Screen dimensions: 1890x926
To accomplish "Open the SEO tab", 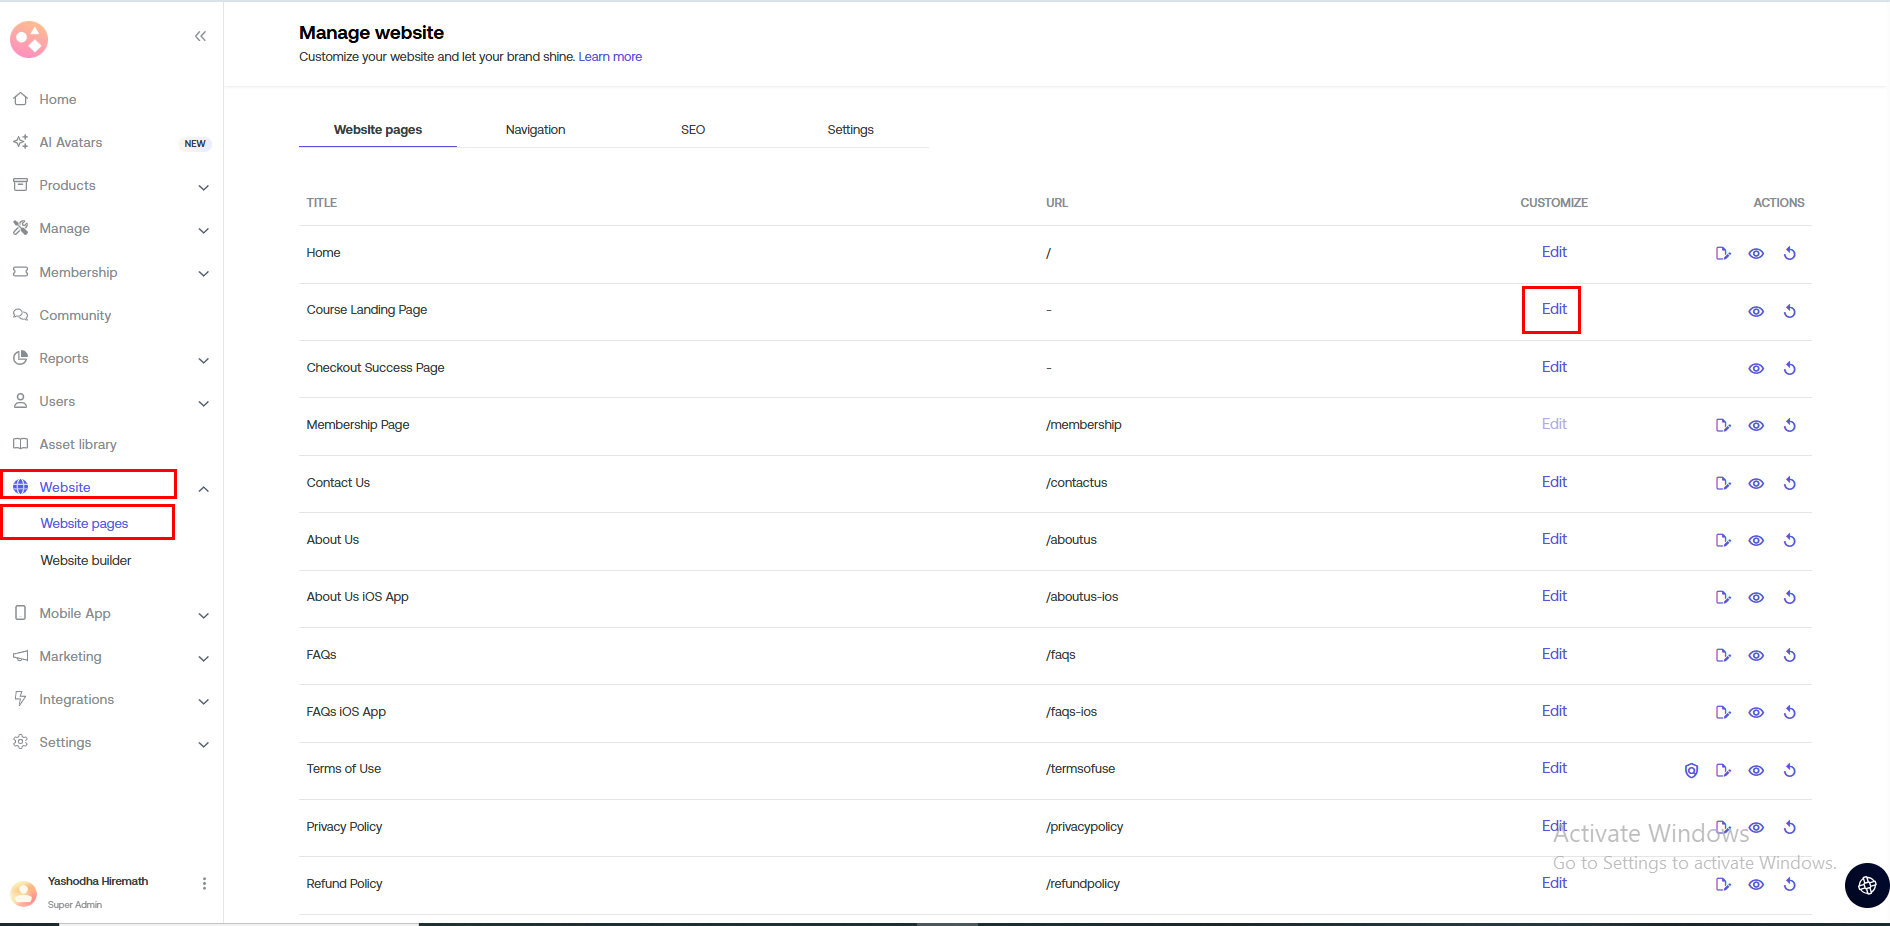I will (693, 130).
